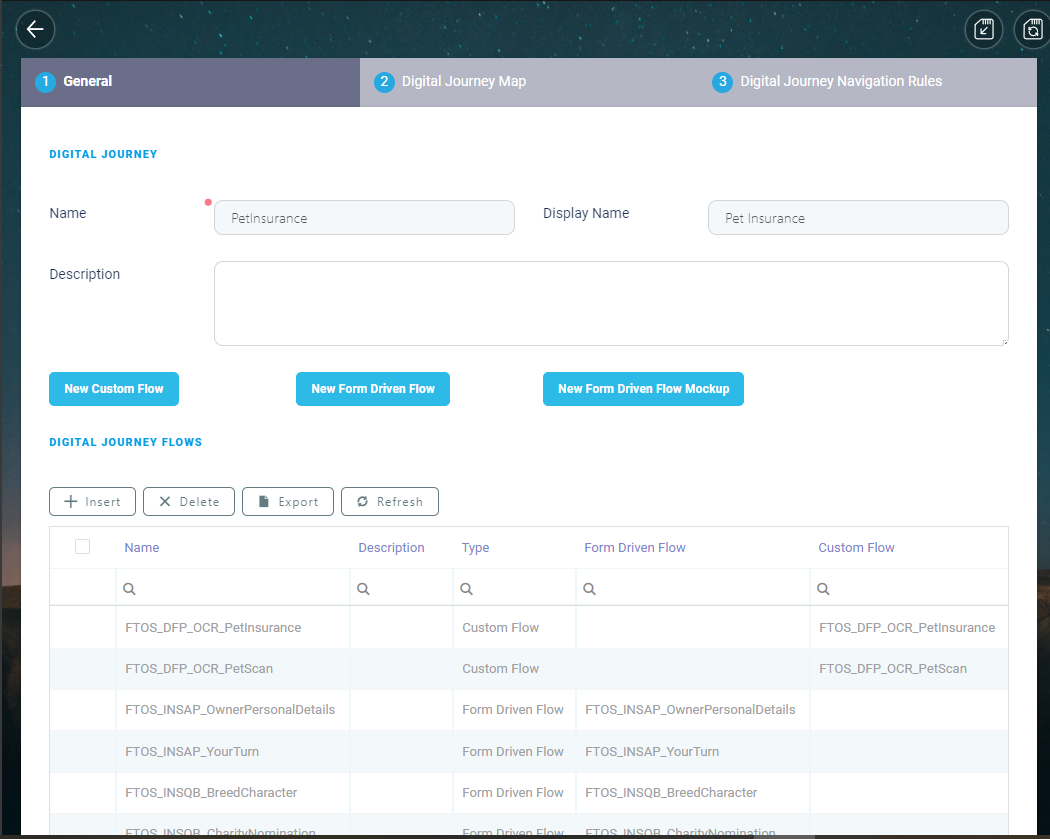Focus the Description text area

(x=610, y=303)
